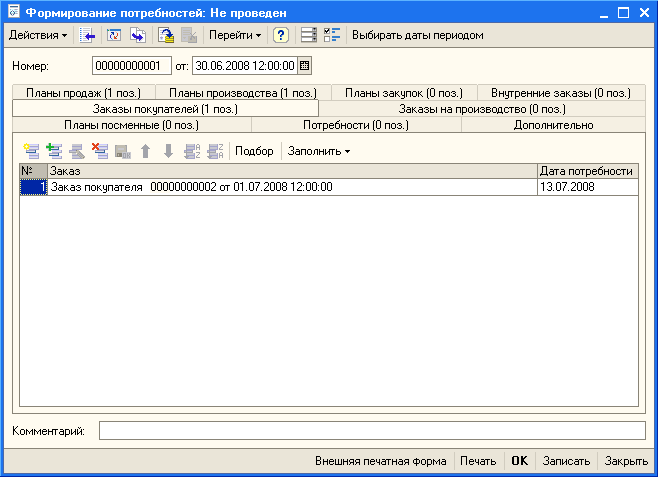Click the second add row icon with green plus
The image size is (658, 477).
click(54, 151)
